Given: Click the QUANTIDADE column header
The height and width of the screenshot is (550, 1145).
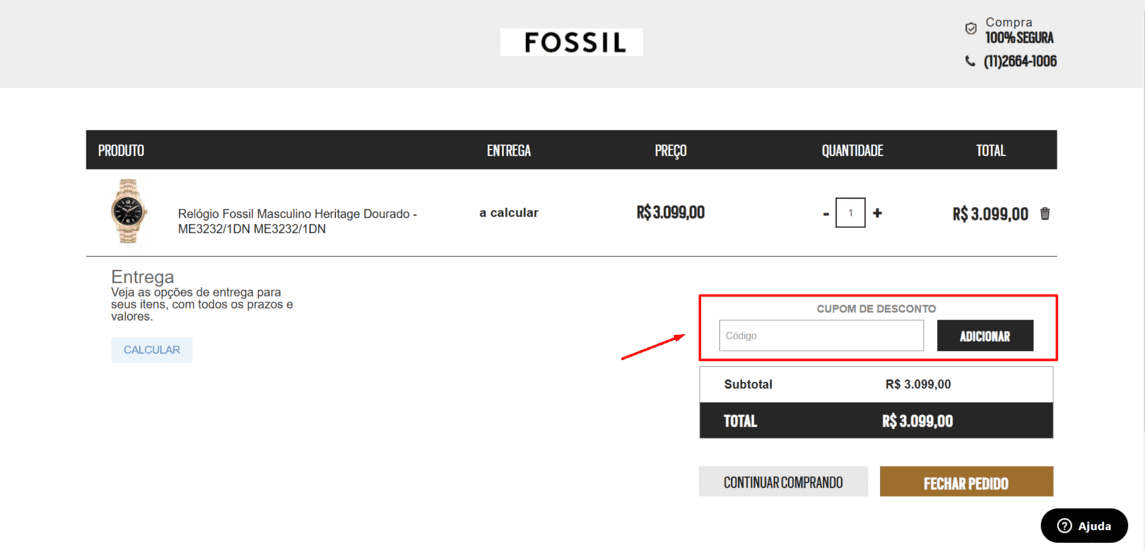Looking at the screenshot, I should click(x=852, y=150).
